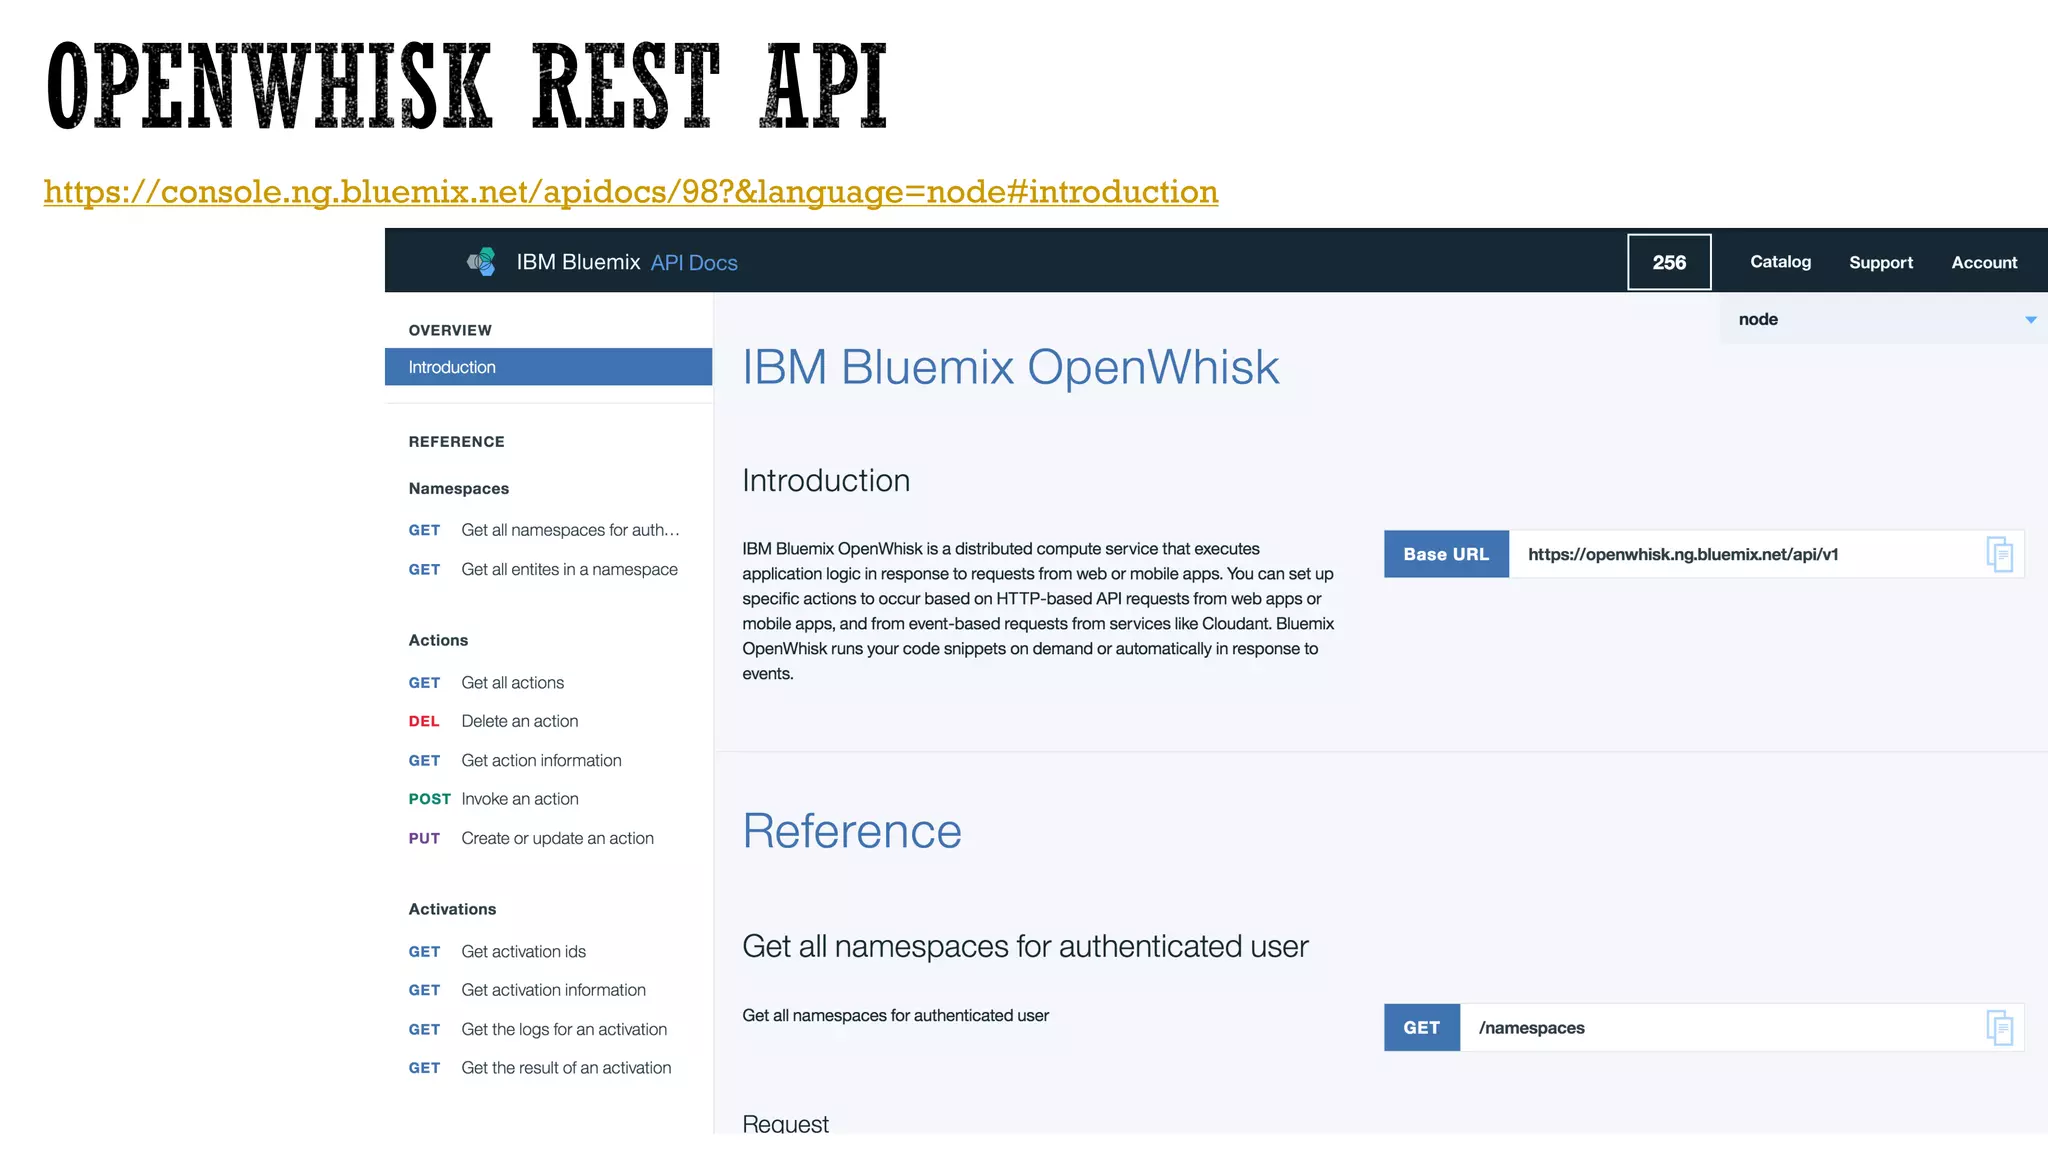
Task: Copy the Base URL with its copy icon
Action: (x=1999, y=554)
